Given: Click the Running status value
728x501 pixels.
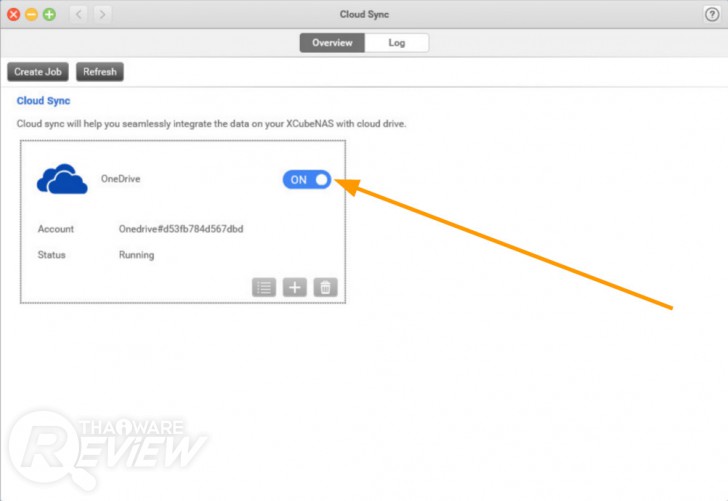Looking at the screenshot, I should click(136, 255).
